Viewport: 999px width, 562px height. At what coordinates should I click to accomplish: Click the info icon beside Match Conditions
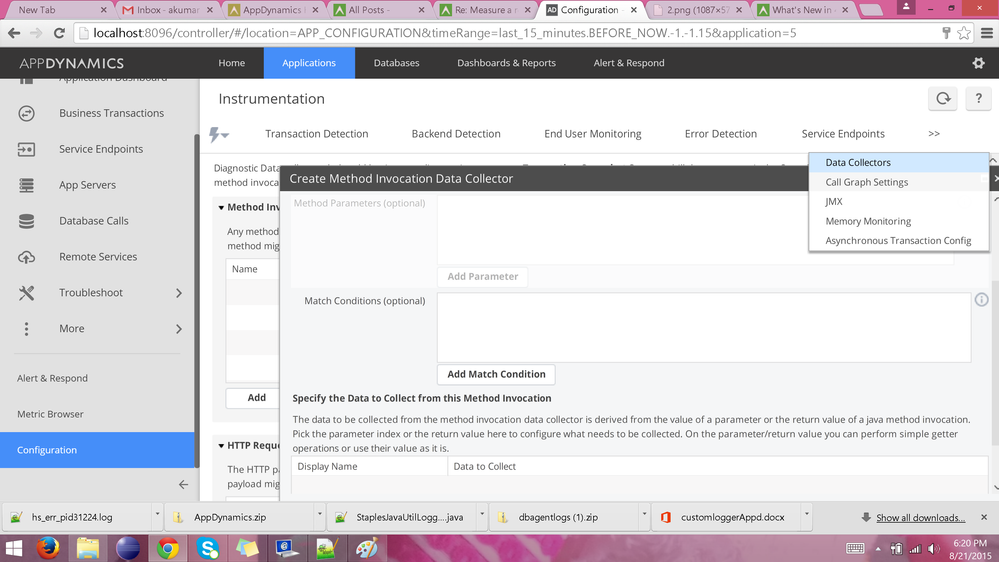pos(981,300)
